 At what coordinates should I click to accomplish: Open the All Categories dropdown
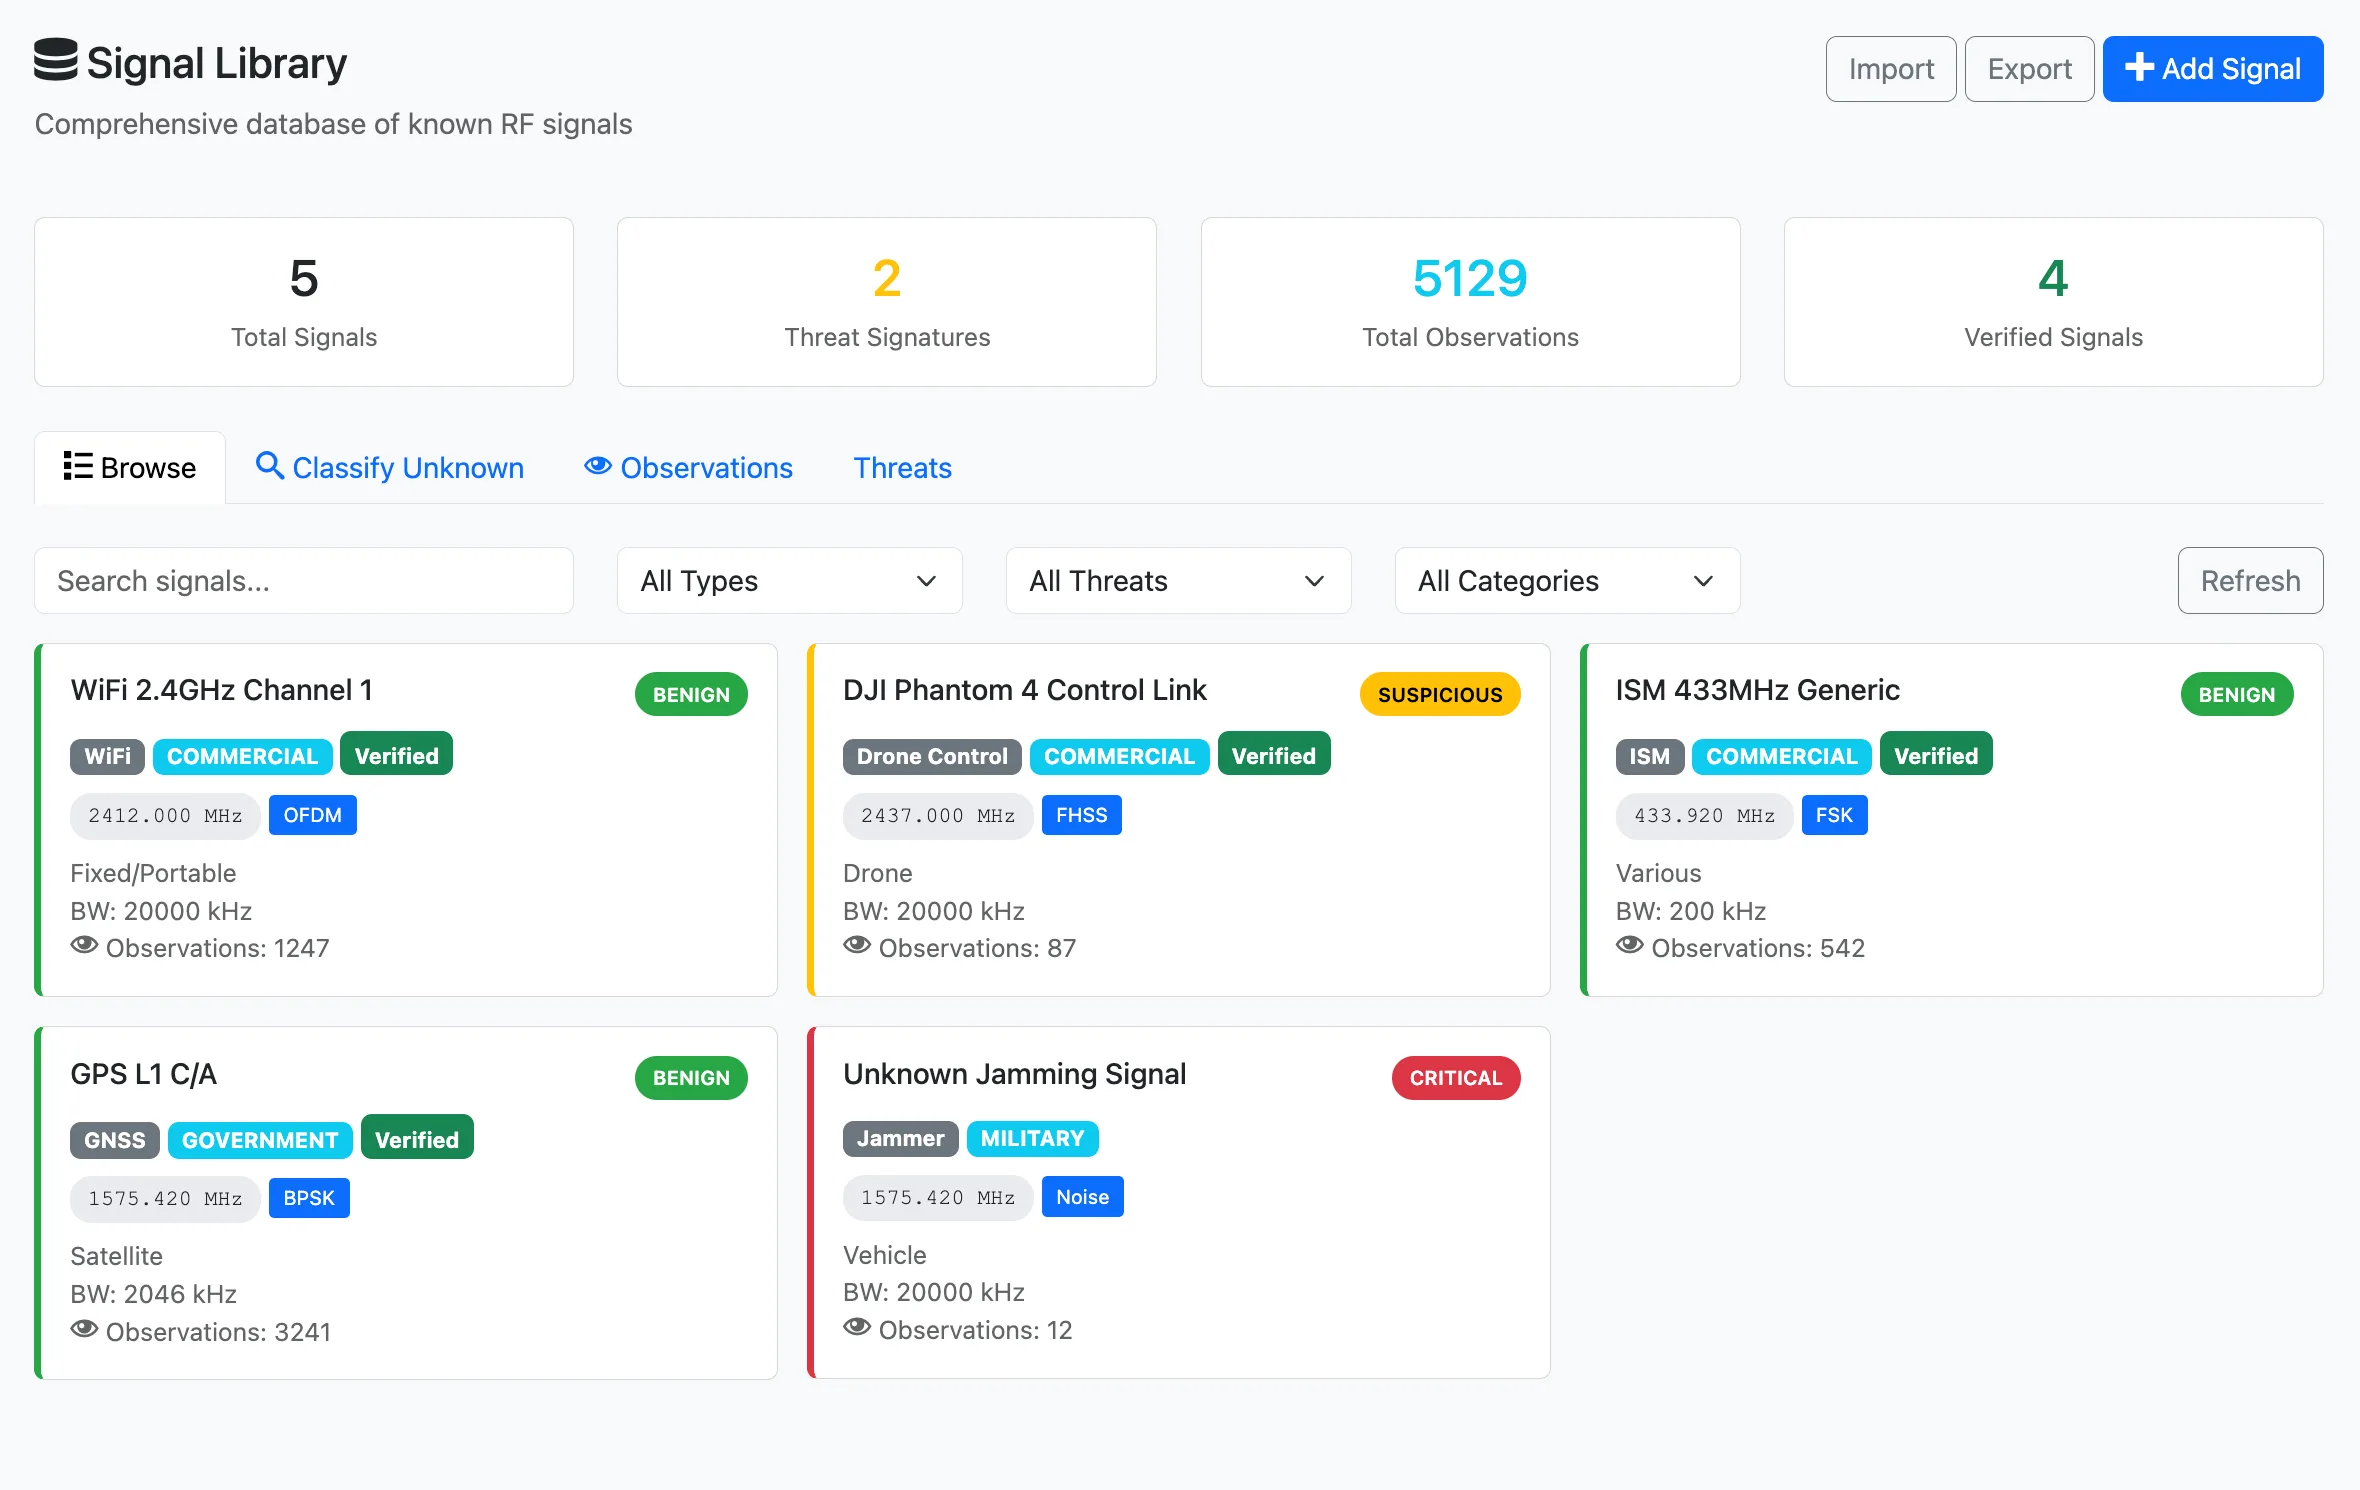click(x=1566, y=581)
